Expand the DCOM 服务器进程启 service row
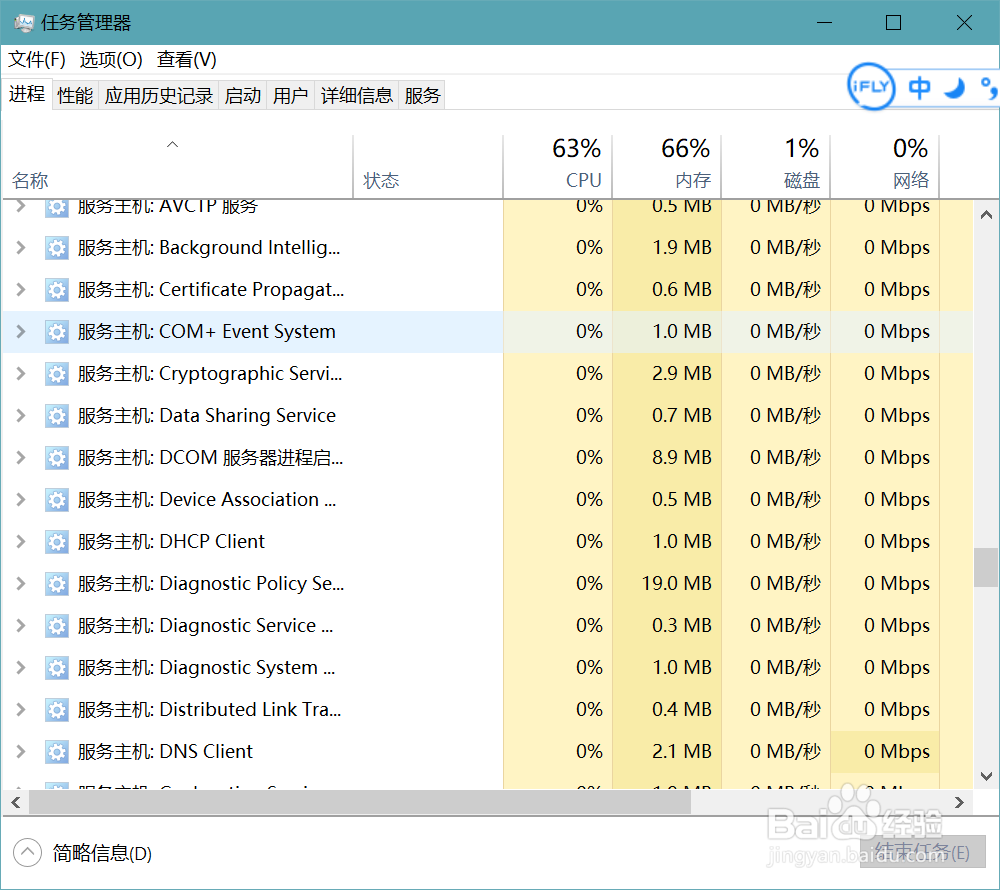This screenshot has width=1000, height=890. pos(20,457)
